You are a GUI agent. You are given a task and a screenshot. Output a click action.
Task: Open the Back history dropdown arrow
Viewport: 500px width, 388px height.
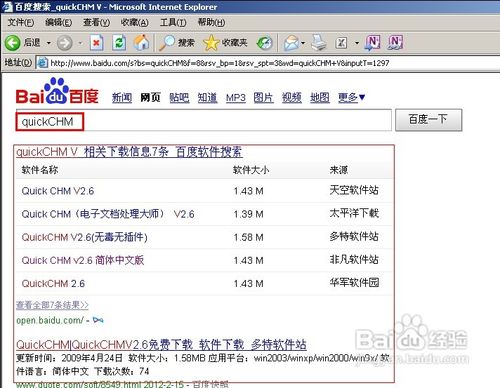click(x=49, y=43)
